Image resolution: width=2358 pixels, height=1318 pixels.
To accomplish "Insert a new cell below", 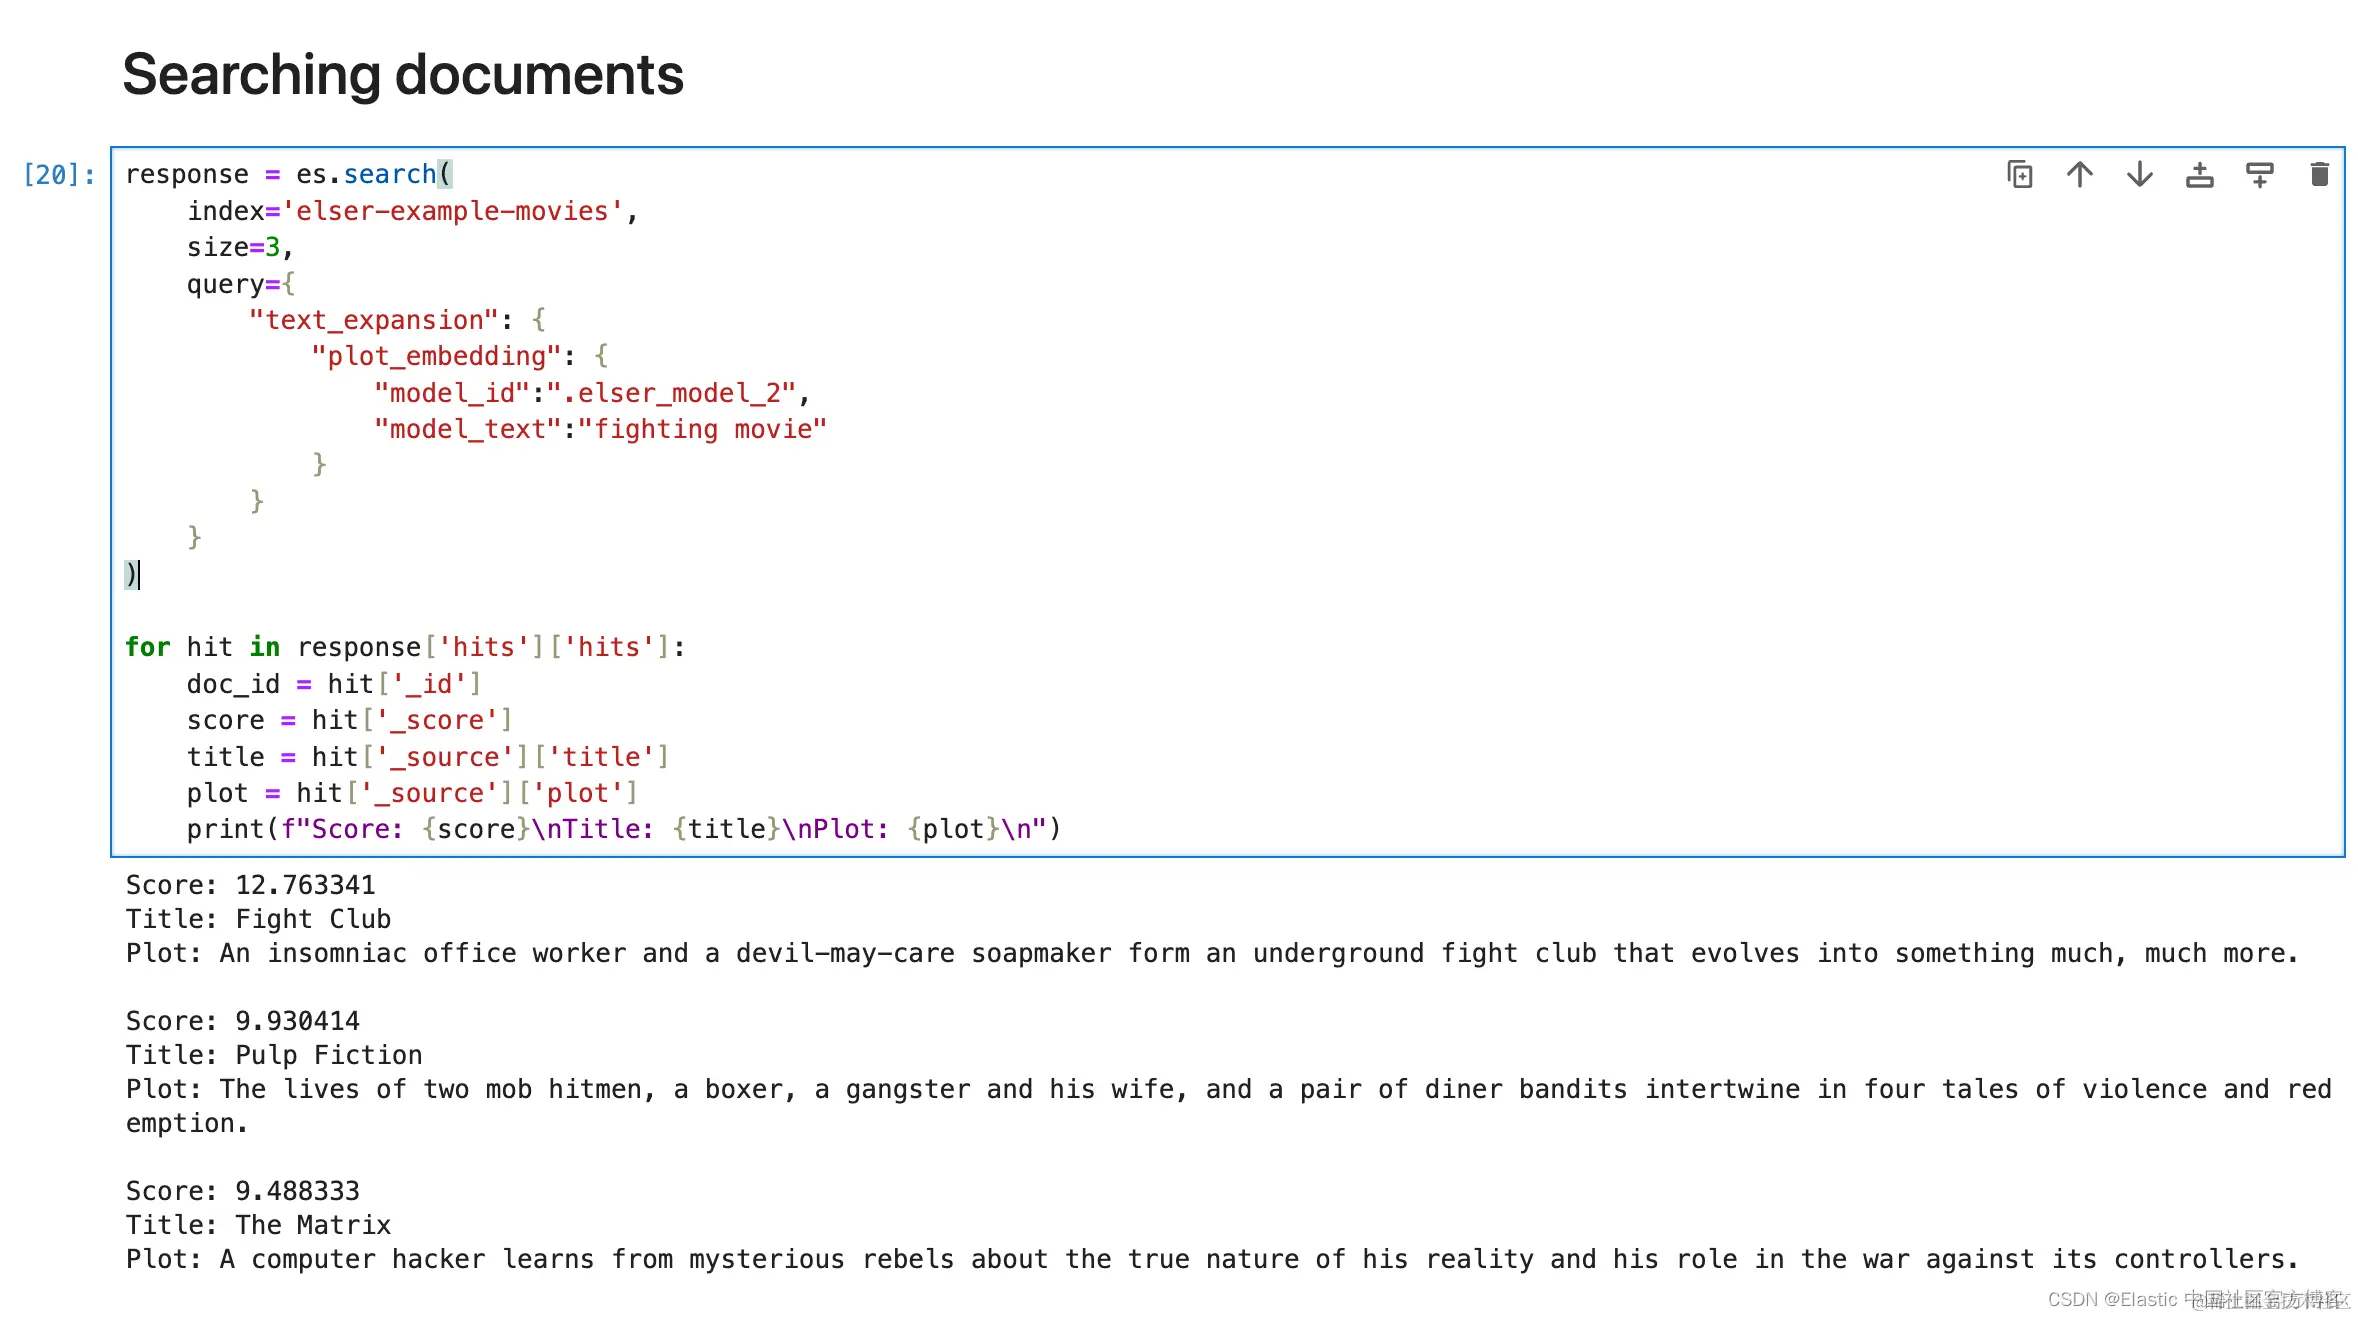I will coord(2259,175).
